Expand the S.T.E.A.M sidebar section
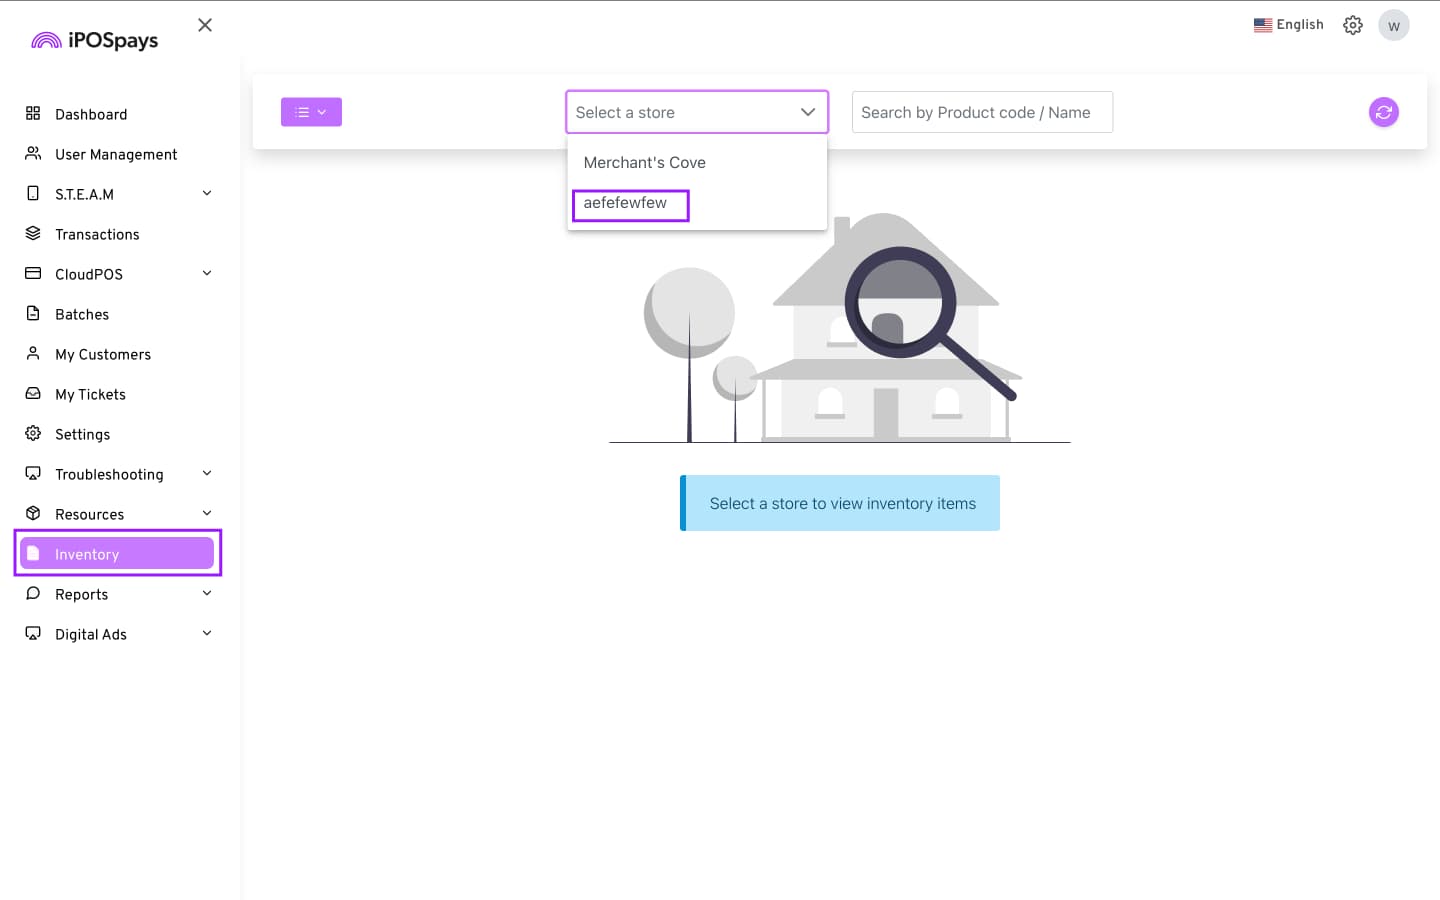Screen dimensions: 1440x900 pyautogui.click(x=207, y=193)
